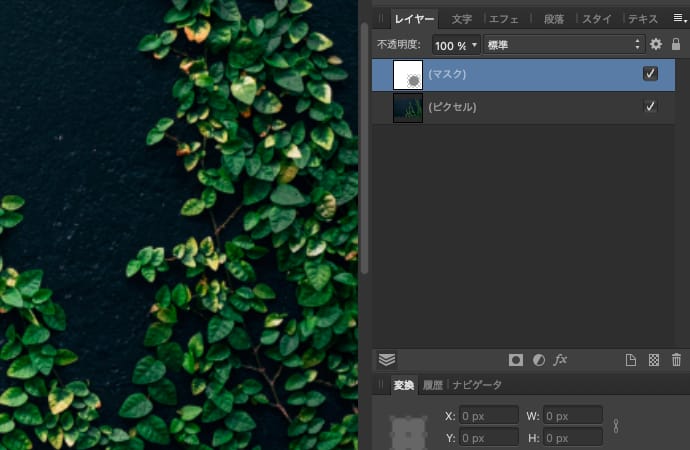Open the ナビゲータ tab
Screen dimensions: 690x450
pyautogui.click(x=477, y=385)
